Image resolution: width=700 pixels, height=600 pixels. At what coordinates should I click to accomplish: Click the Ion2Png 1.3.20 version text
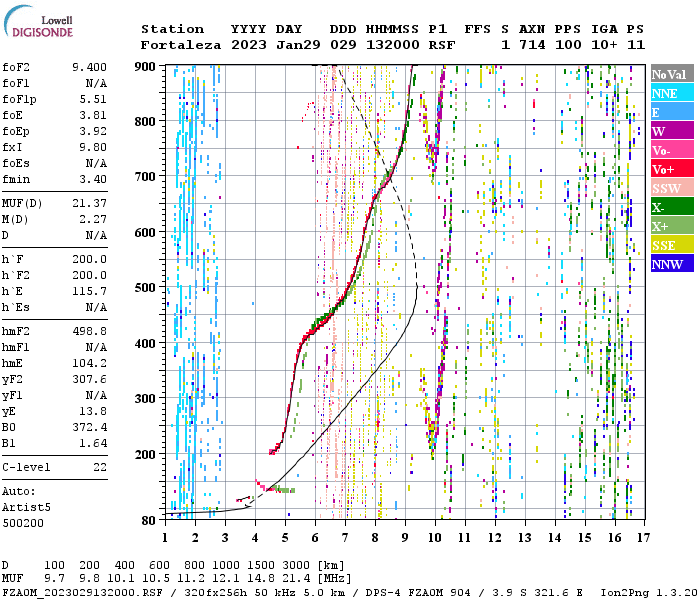[x=650, y=592]
